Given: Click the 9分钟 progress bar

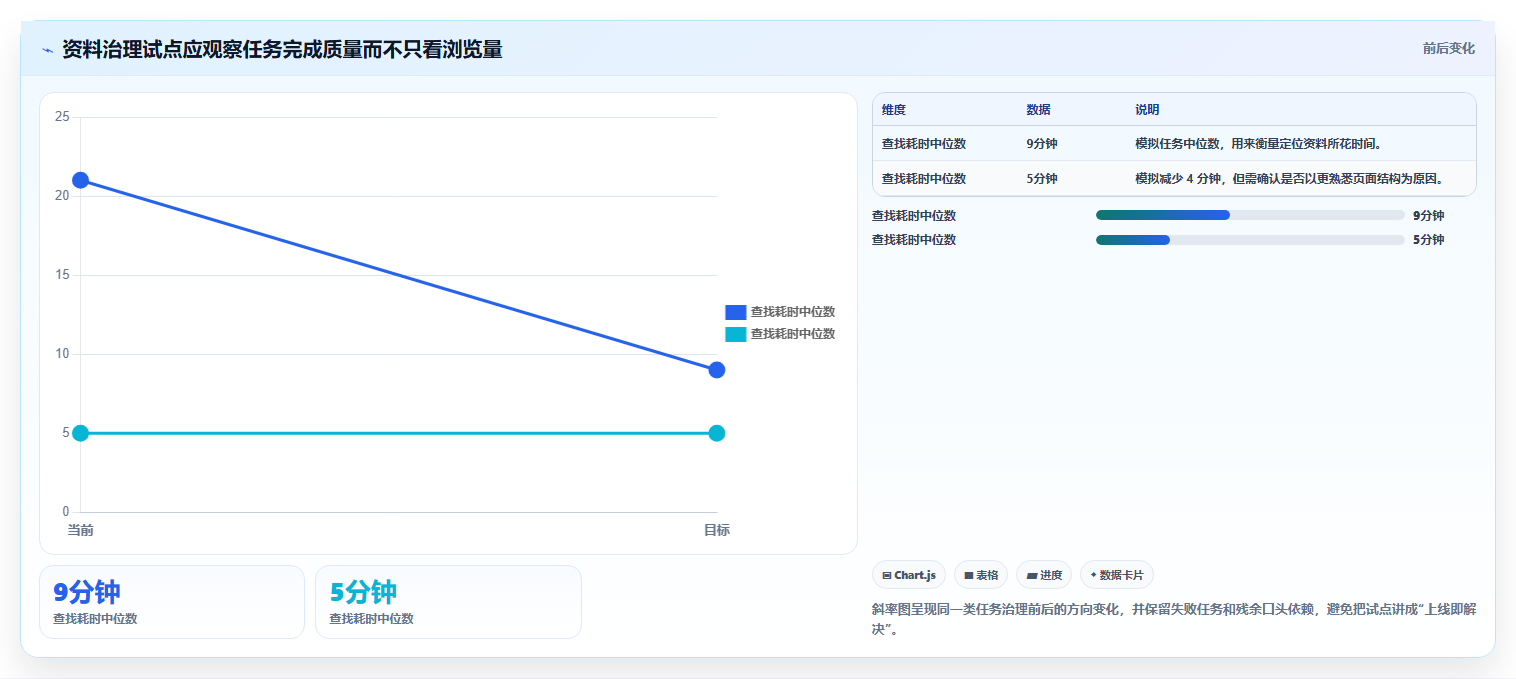Looking at the screenshot, I should 1250,215.
